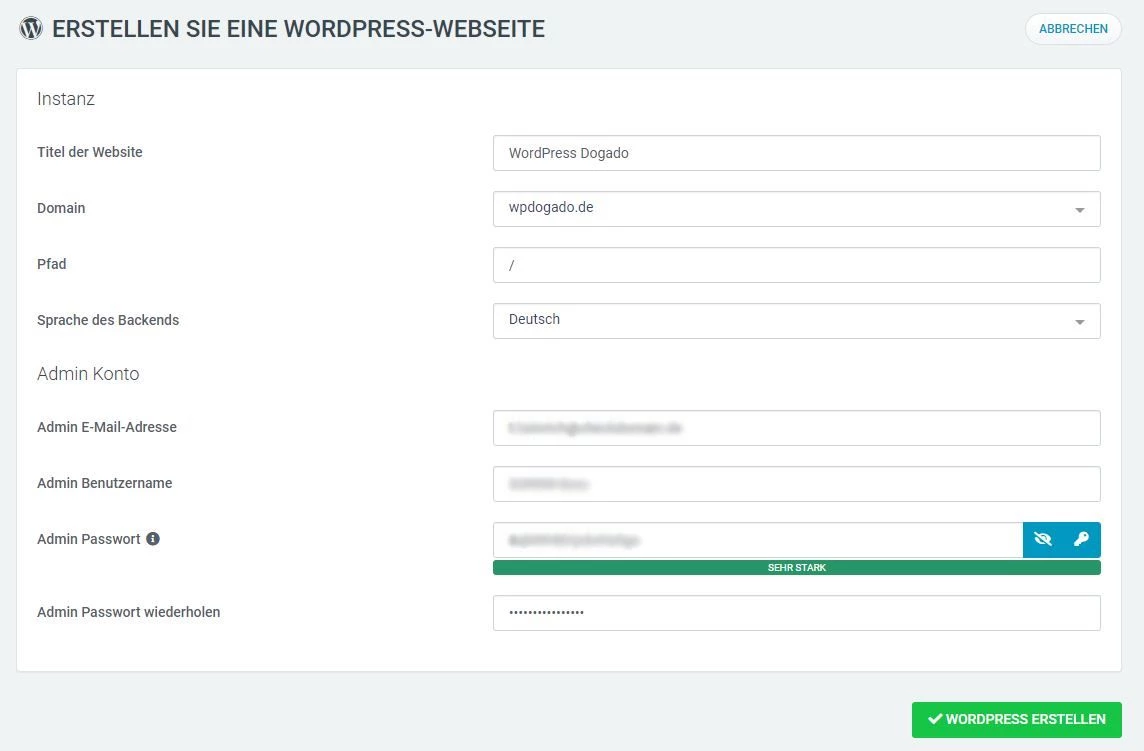Click the Sprache des Backends label
1144x751 pixels.
(x=108, y=320)
